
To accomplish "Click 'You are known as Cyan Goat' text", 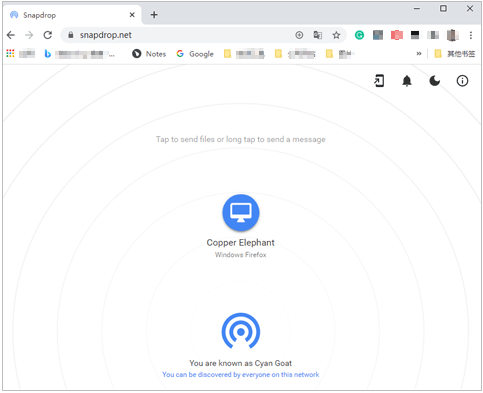I will point(241,363).
